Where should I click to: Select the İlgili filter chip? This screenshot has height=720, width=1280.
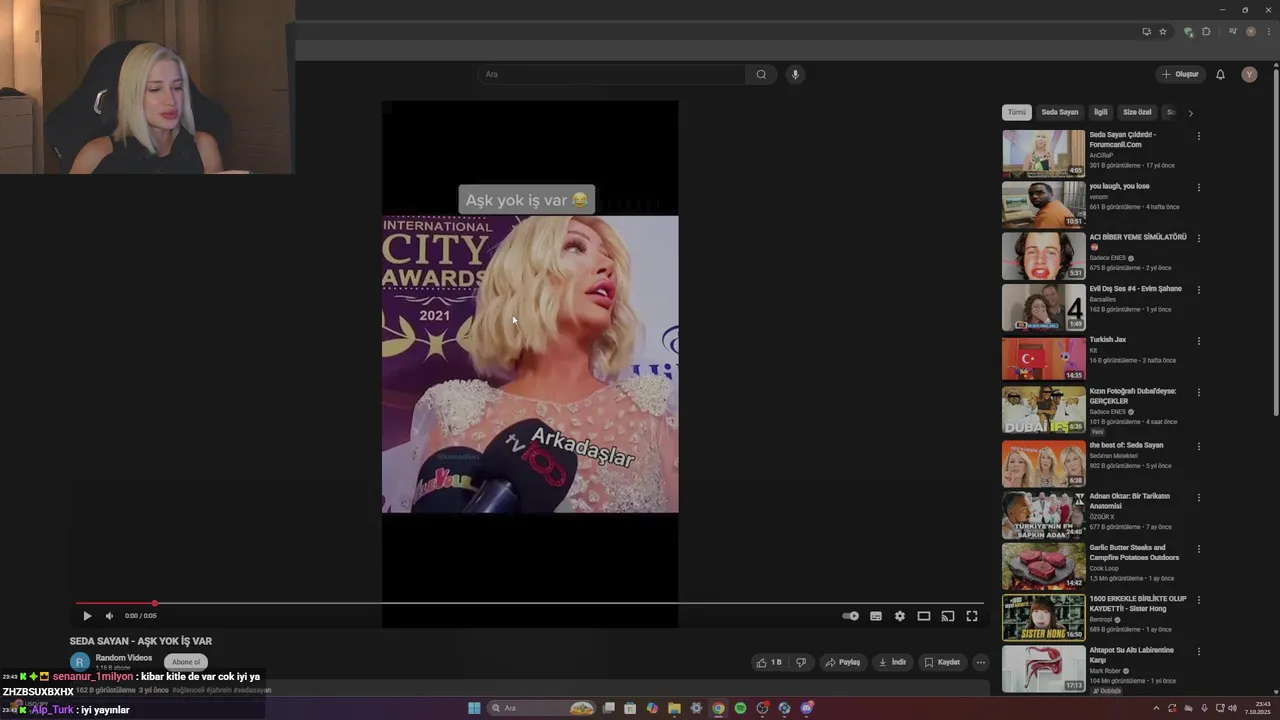1101,113
